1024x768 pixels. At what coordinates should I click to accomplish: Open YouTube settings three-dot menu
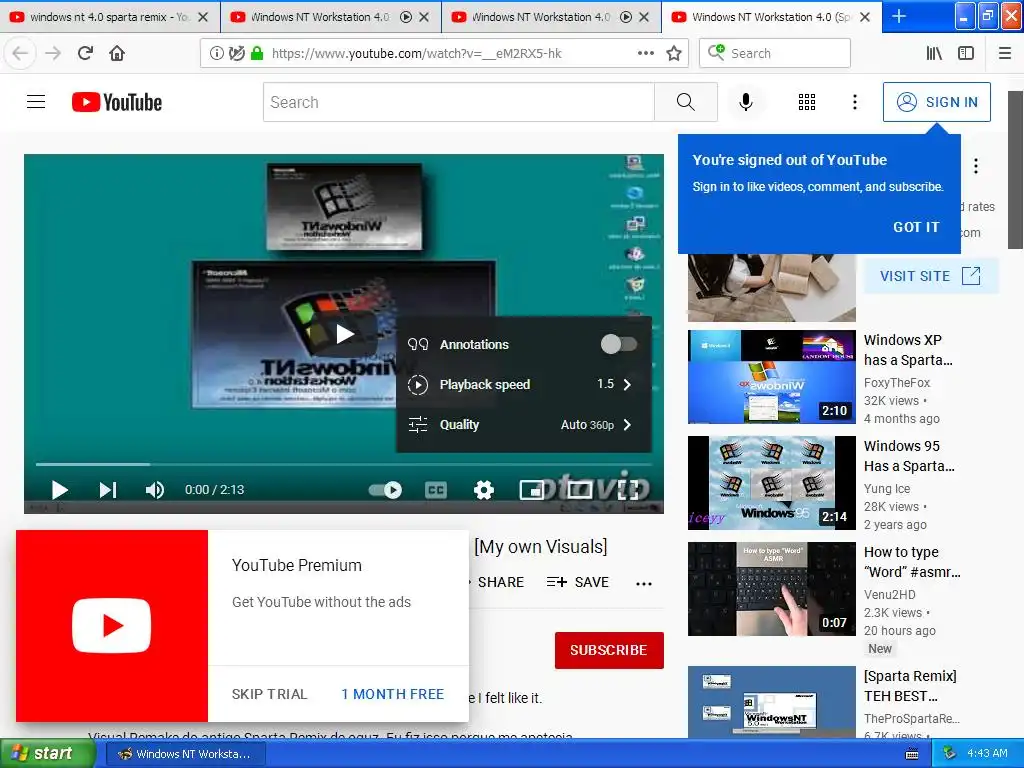(855, 102)
